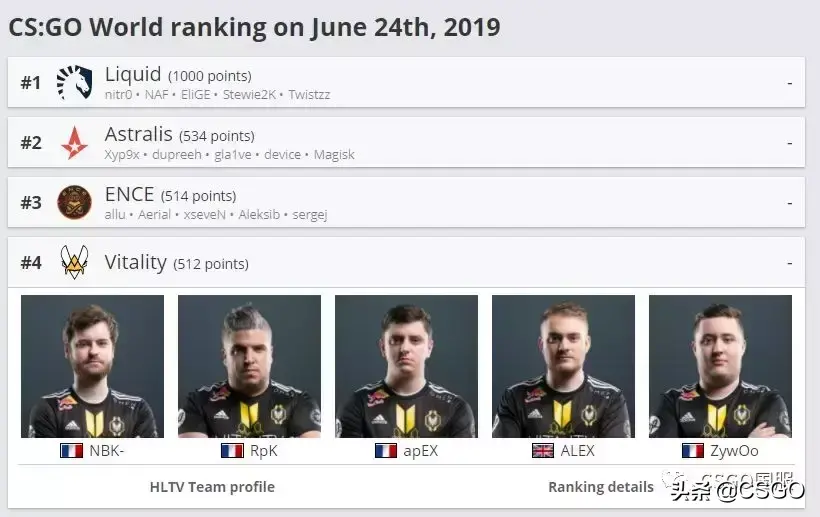Click the ZywOo player name link
The image size is (820, 517).
click(733, 451)
